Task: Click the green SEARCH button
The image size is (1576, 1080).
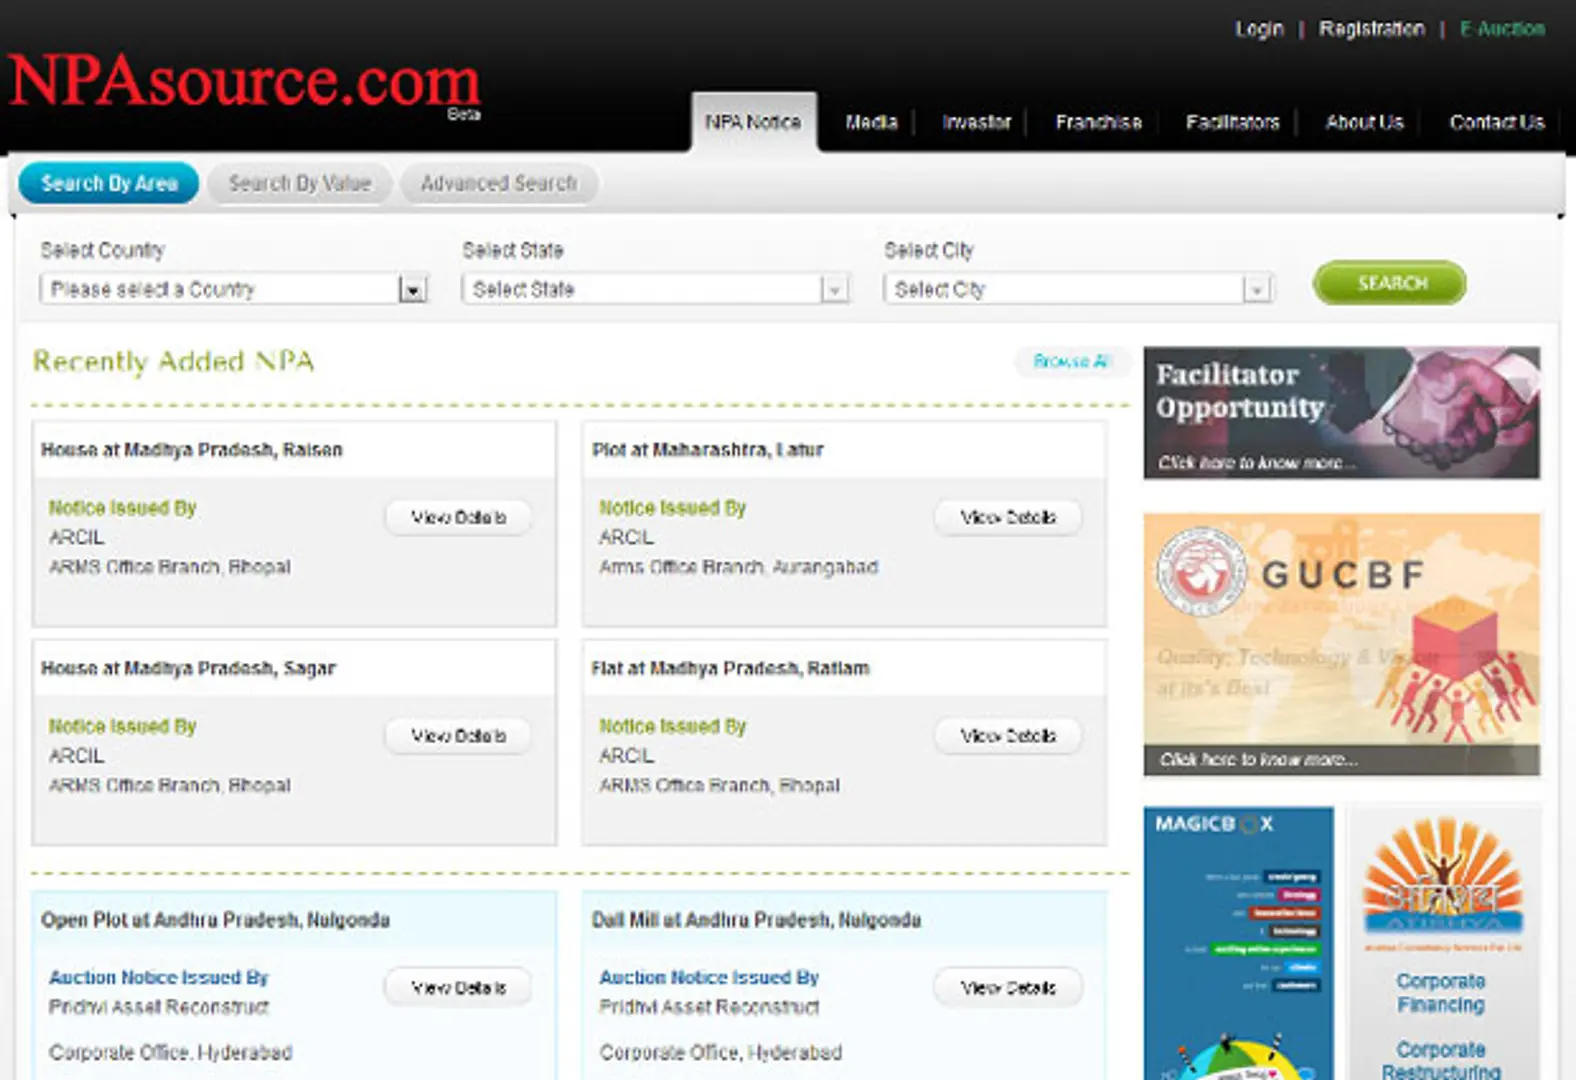Action: click(1390, 283)
